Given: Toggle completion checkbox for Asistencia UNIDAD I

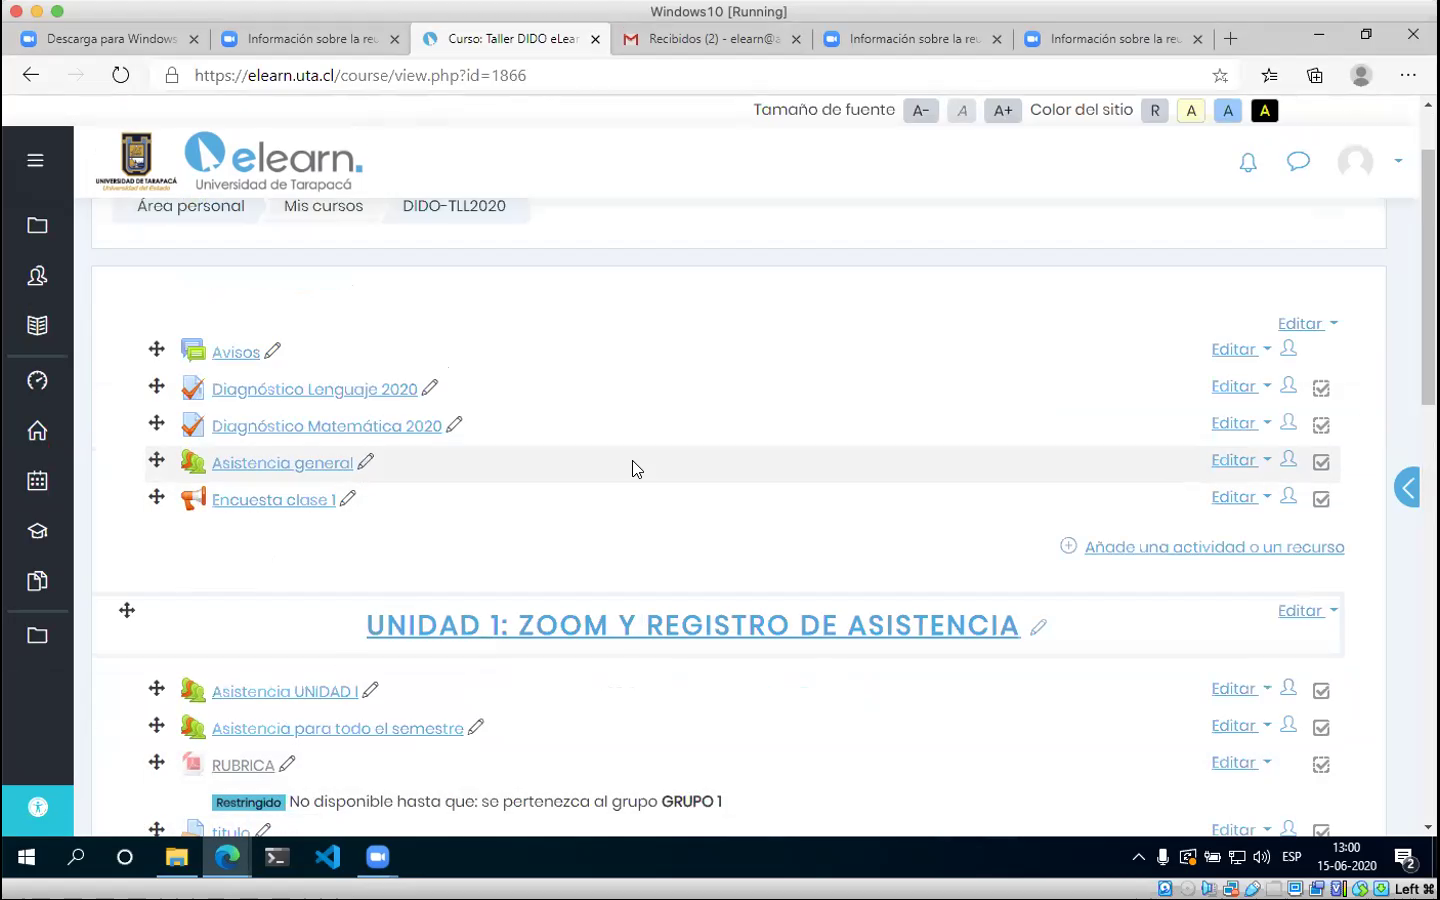Looking at the screenshot, I should (1321, 691).
